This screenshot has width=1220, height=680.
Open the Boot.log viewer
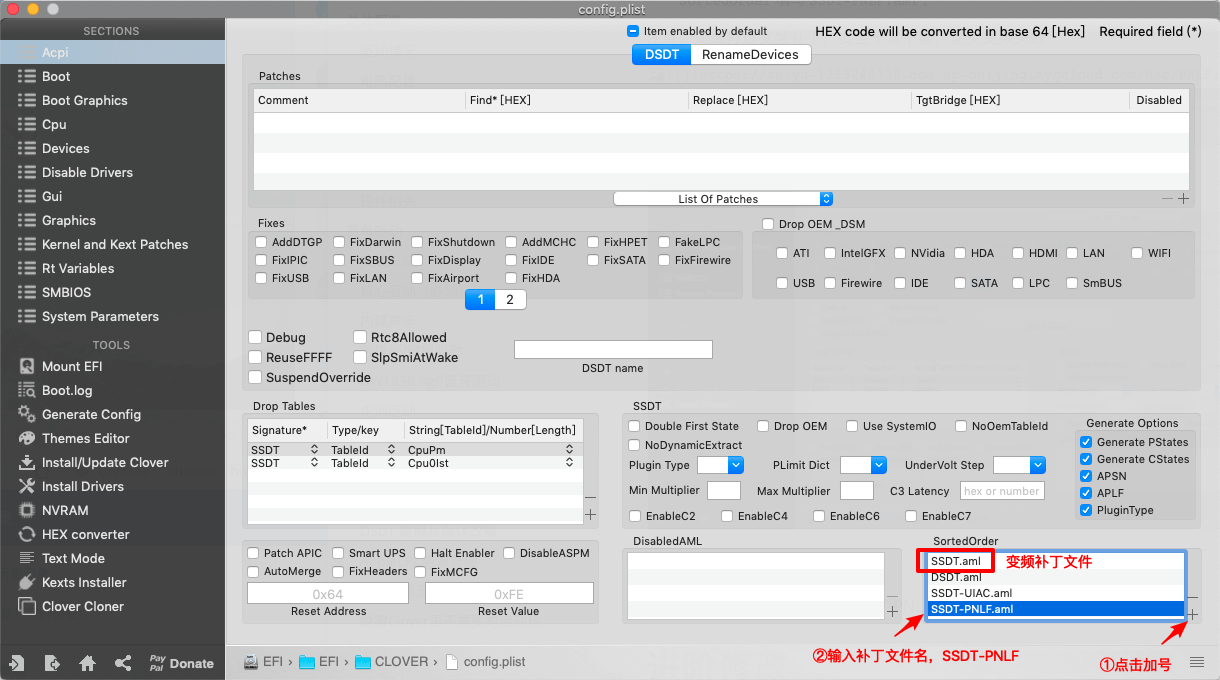[x=67, y=390]
